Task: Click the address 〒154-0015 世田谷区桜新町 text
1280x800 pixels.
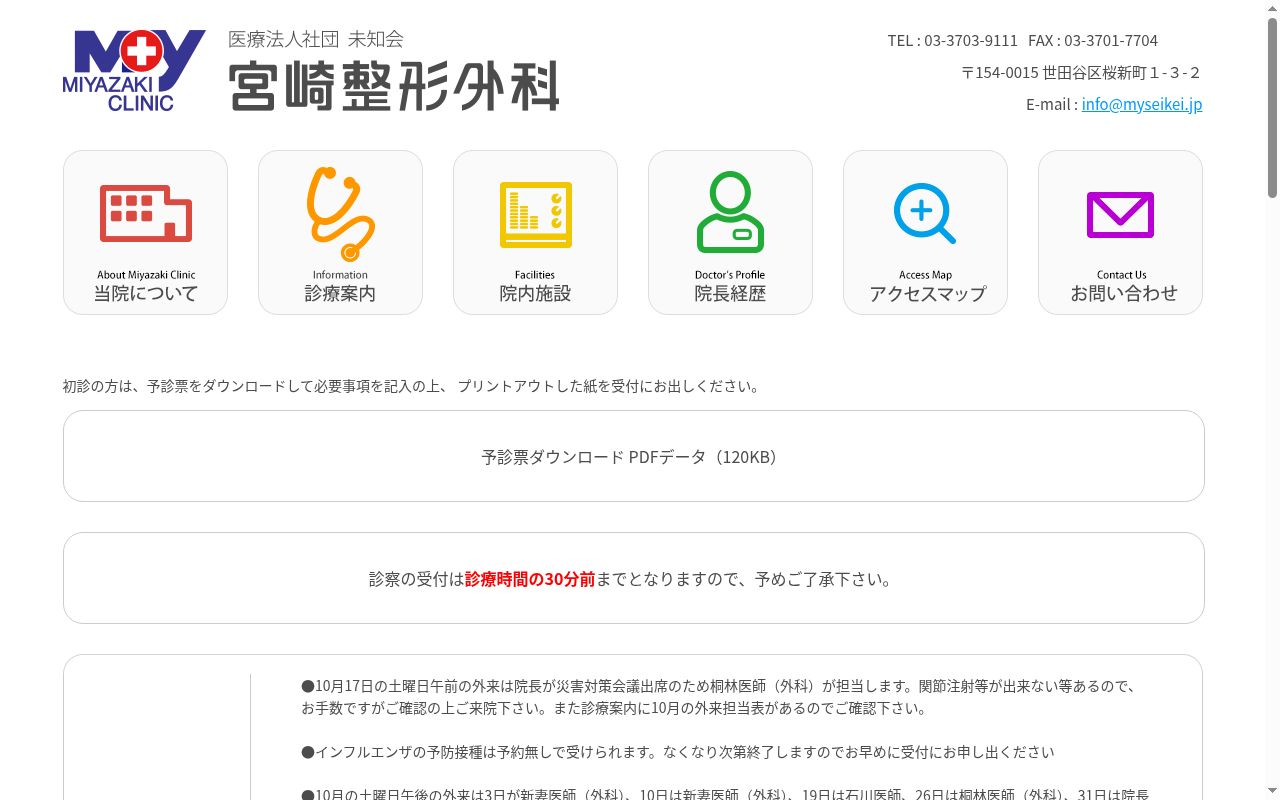Action: point(1081,72)
